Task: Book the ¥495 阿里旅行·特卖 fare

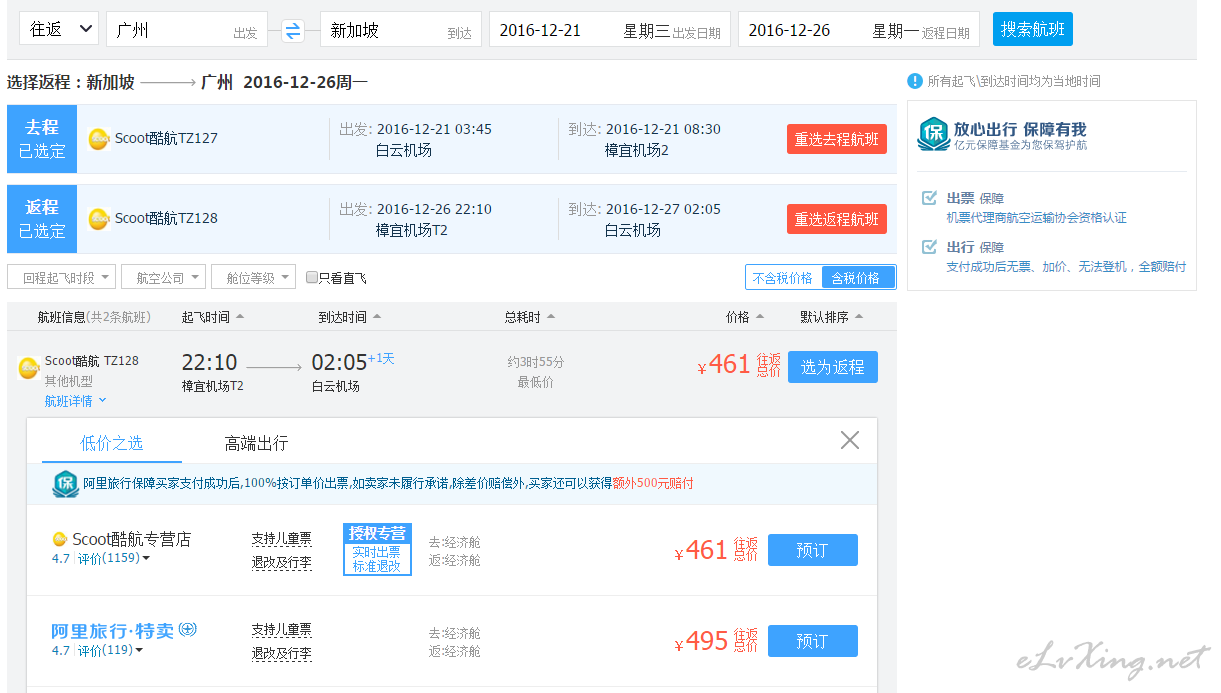Action: (x=813, y=641)
